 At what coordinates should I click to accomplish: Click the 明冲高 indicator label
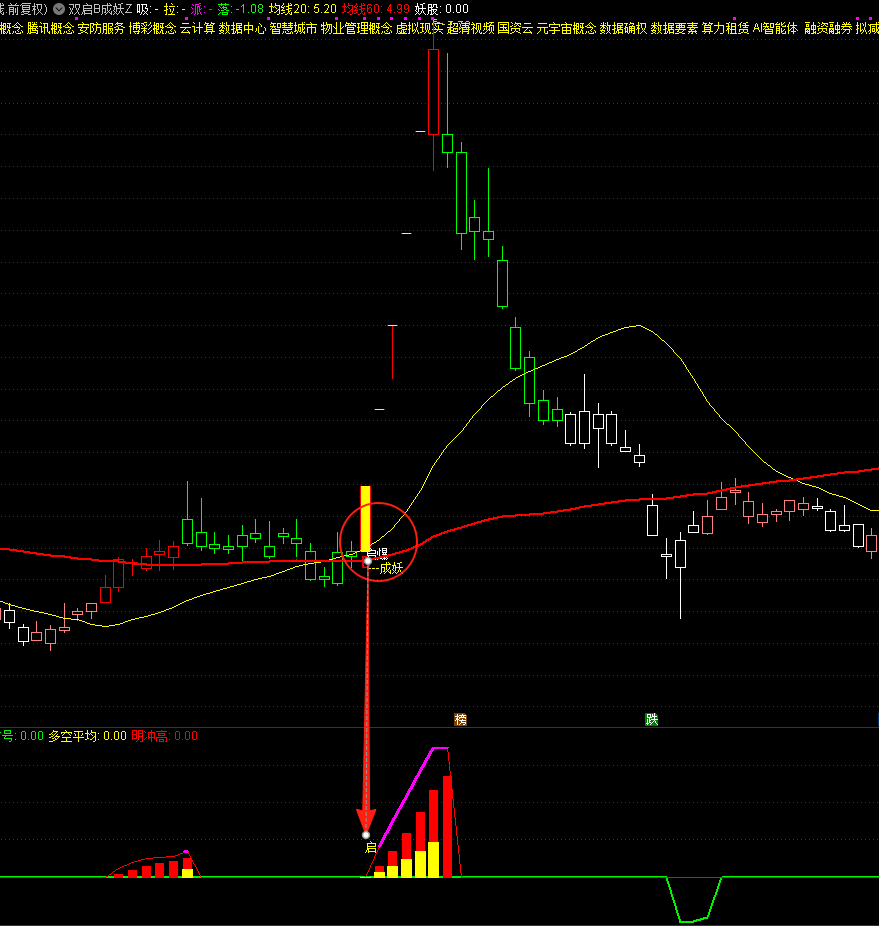coord(151,736)
